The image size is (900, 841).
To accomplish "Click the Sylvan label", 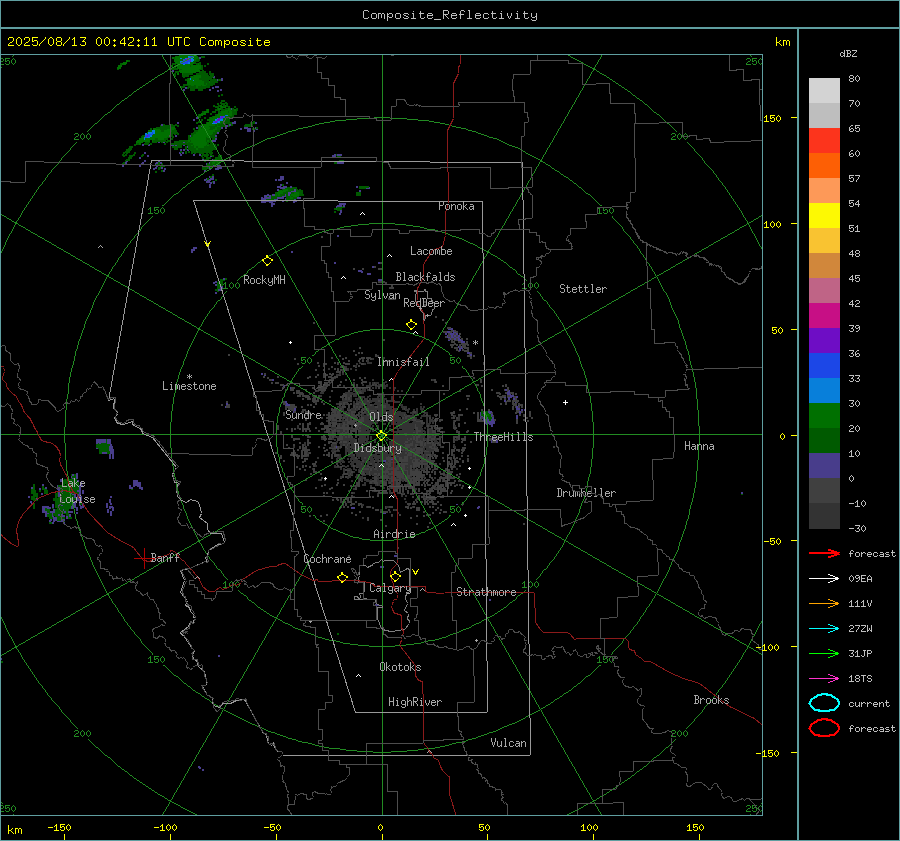I will point(382,295).
